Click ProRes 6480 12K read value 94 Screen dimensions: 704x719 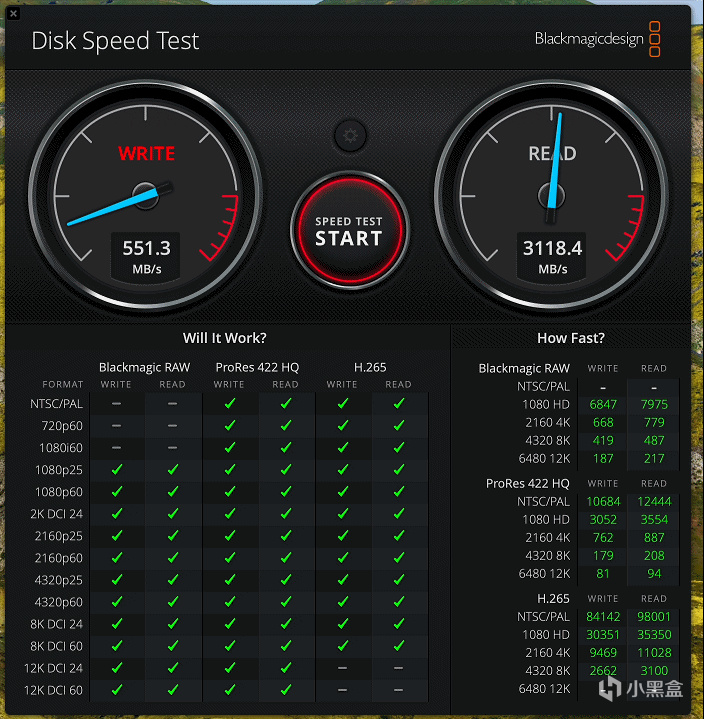pos(654,574)
